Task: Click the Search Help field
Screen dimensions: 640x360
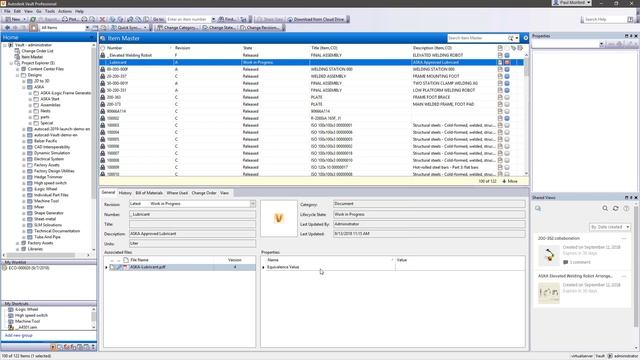Action: [604, 19]
